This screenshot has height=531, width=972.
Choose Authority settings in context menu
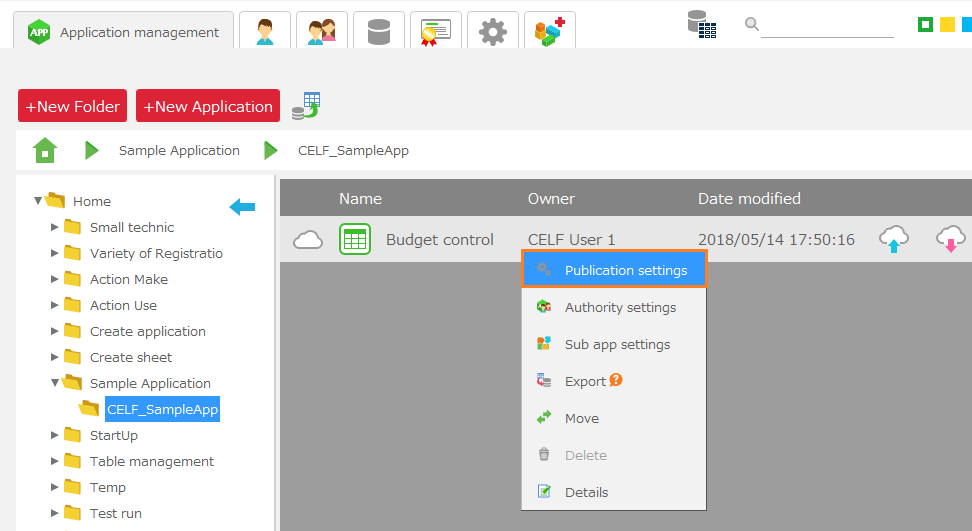point(620,307)
